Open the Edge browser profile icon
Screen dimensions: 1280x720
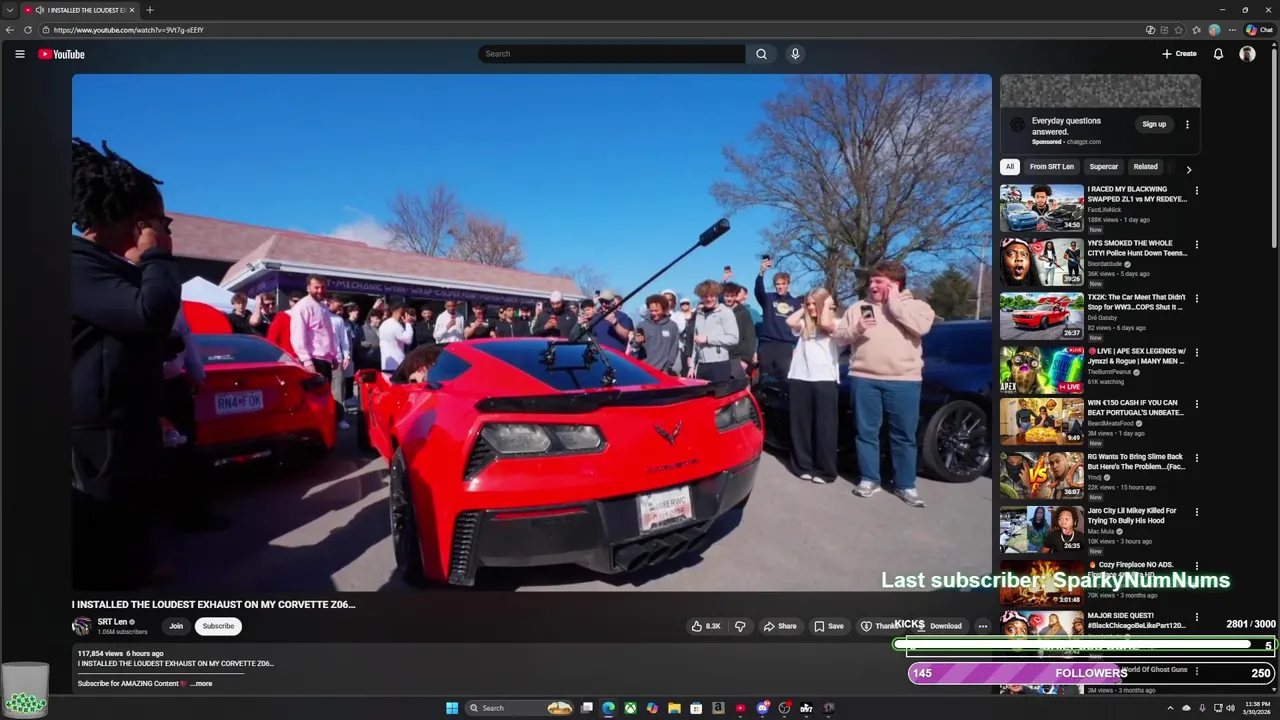1214,30
